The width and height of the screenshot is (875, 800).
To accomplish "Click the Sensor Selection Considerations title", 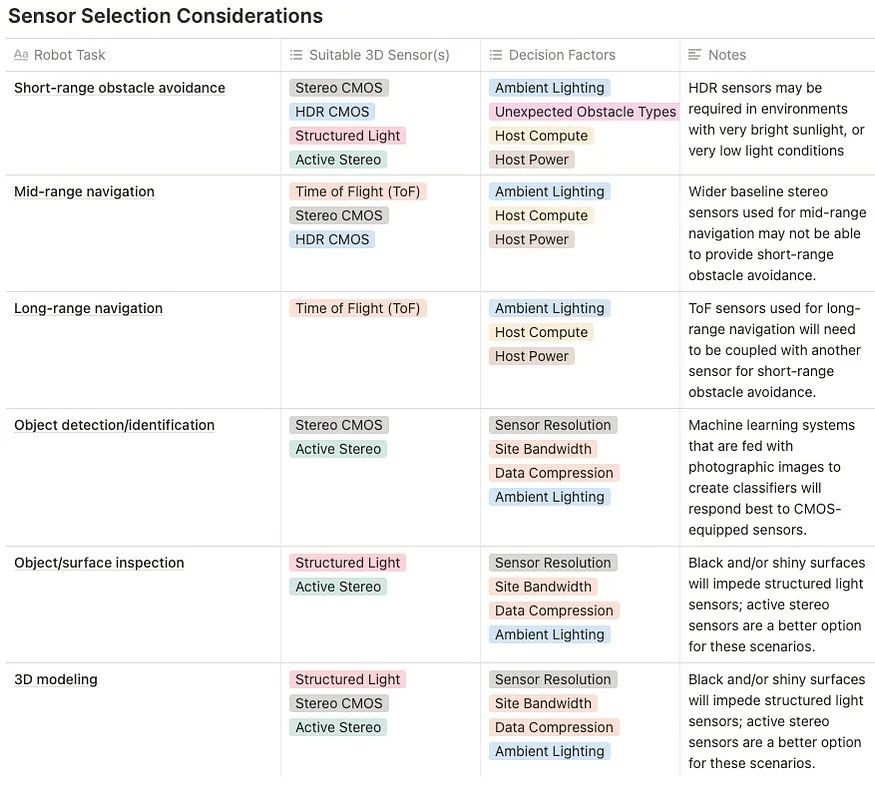I will pyautogui.click(x=165, y=16).
